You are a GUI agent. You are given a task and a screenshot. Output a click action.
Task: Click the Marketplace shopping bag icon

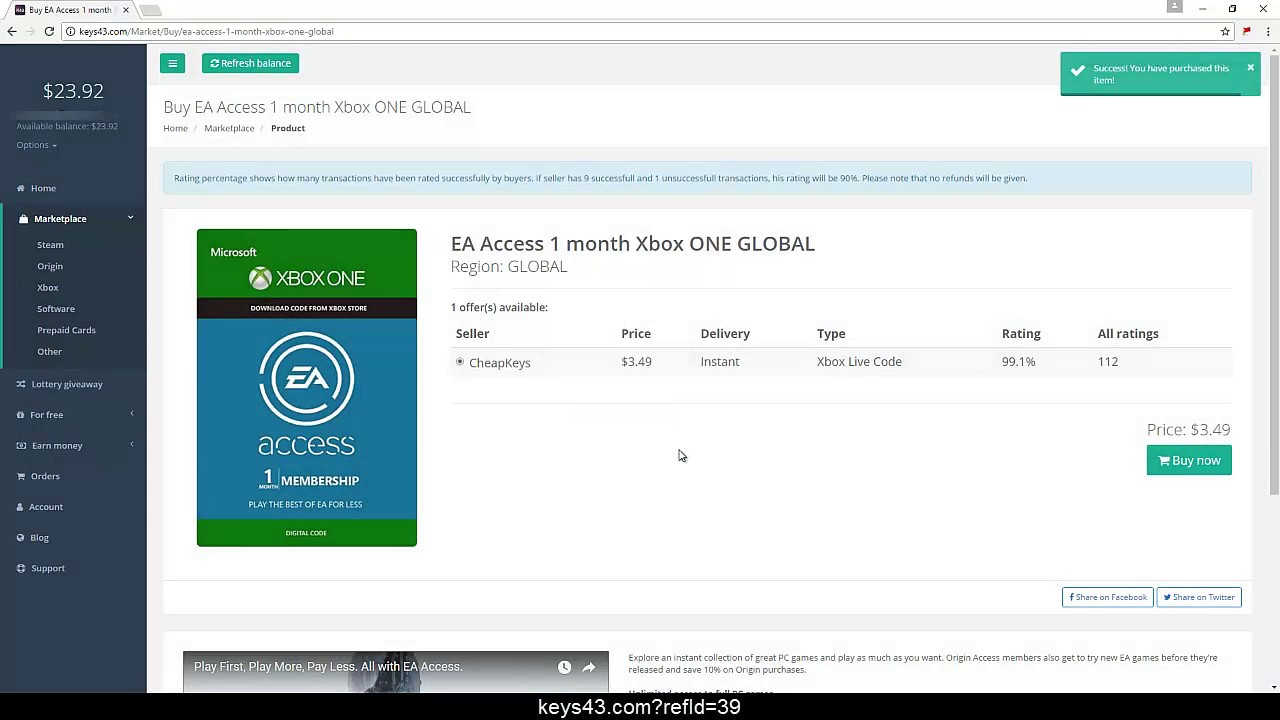pos(24,219)
